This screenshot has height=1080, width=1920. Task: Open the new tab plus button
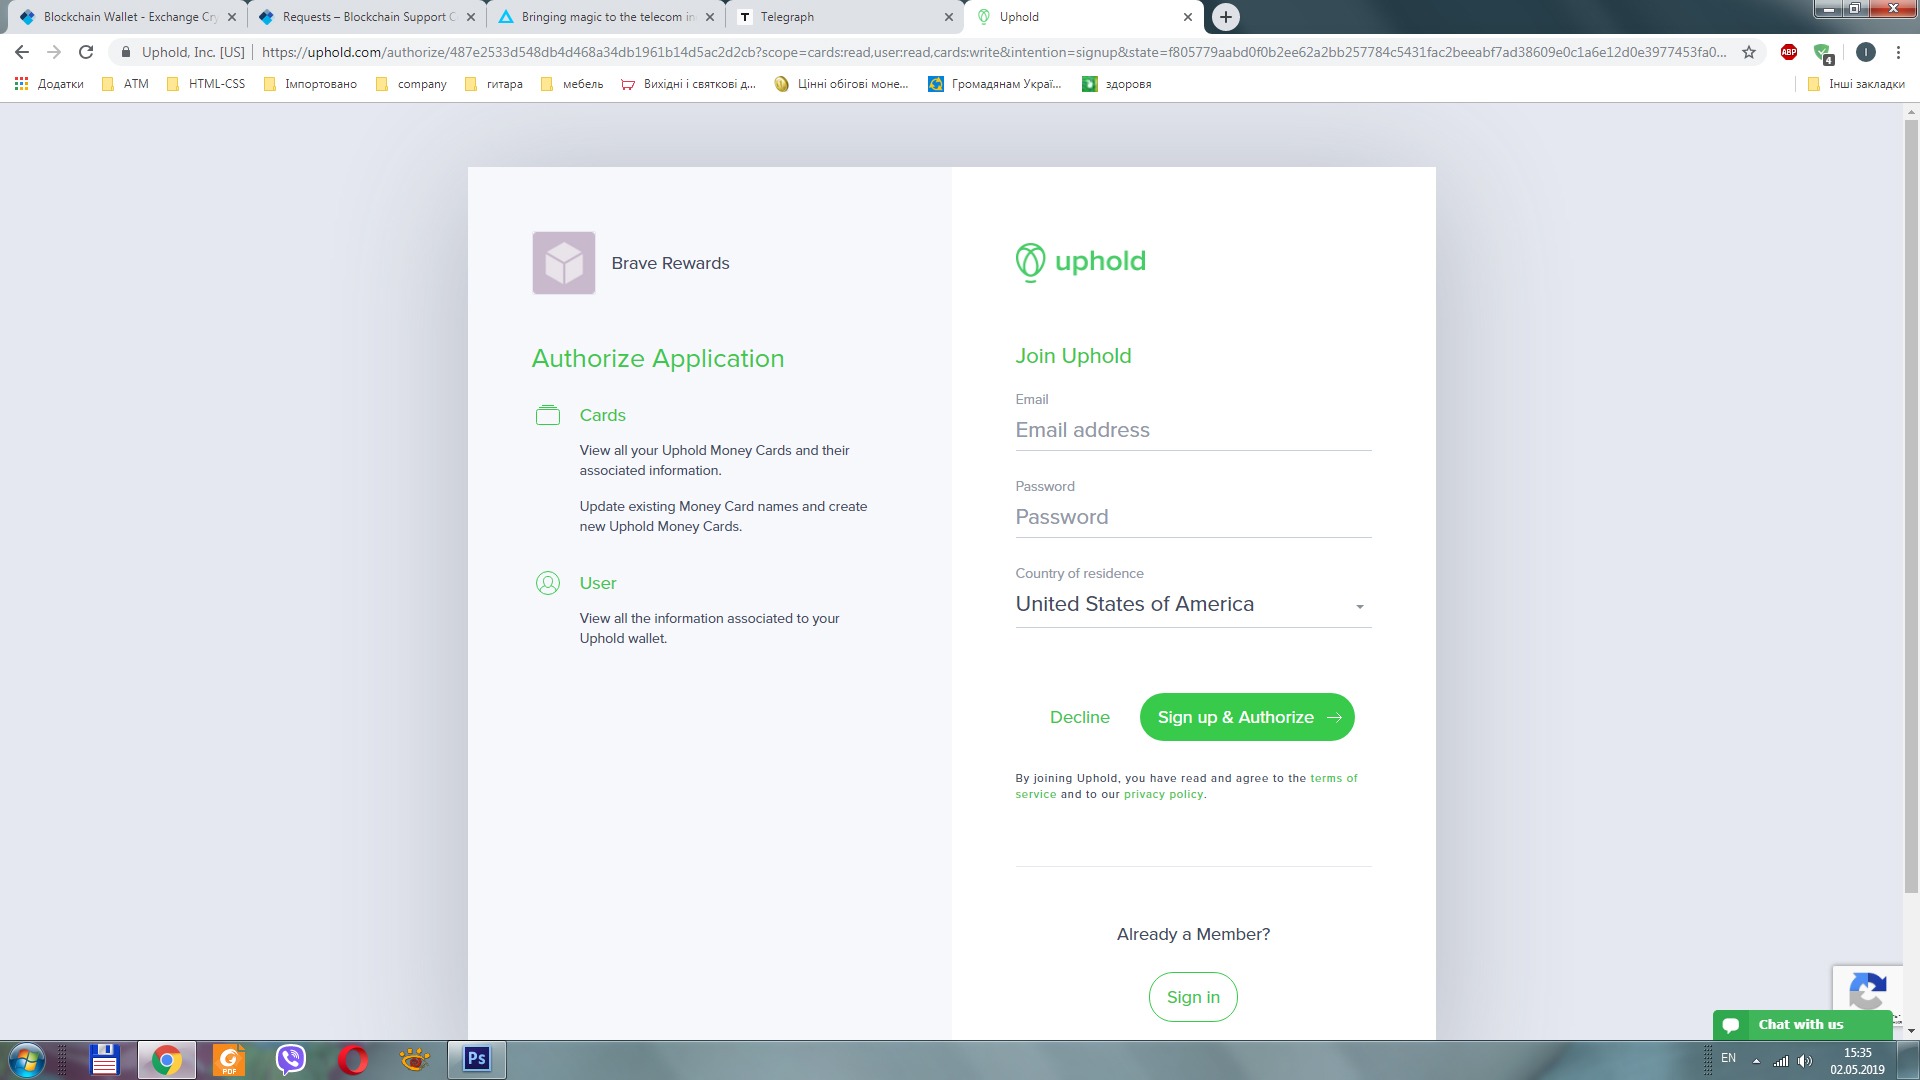coord(1225,17)
